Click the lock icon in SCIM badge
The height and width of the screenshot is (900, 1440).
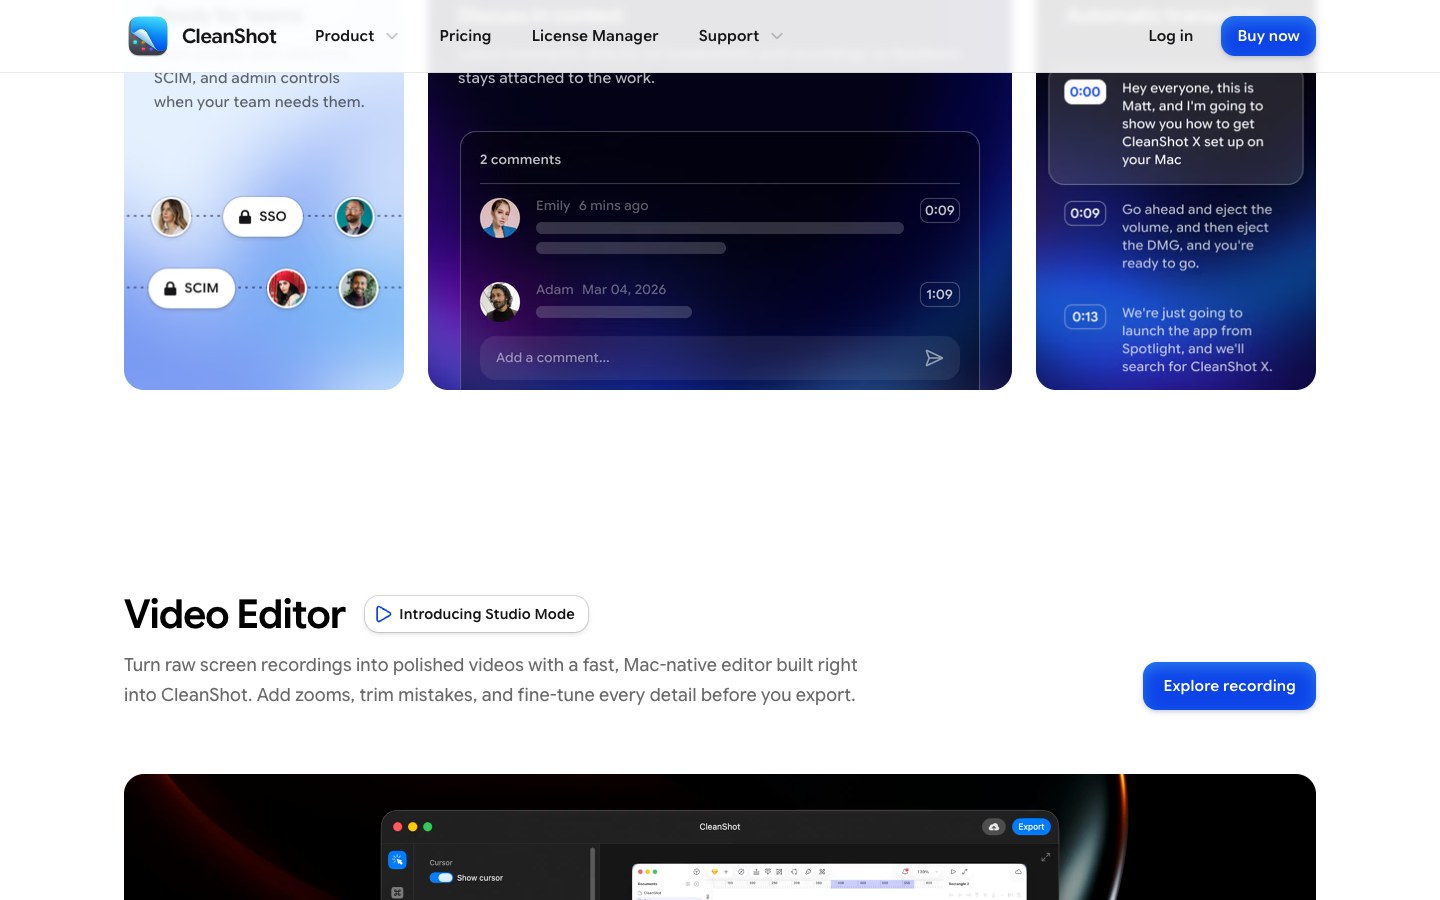171,288
